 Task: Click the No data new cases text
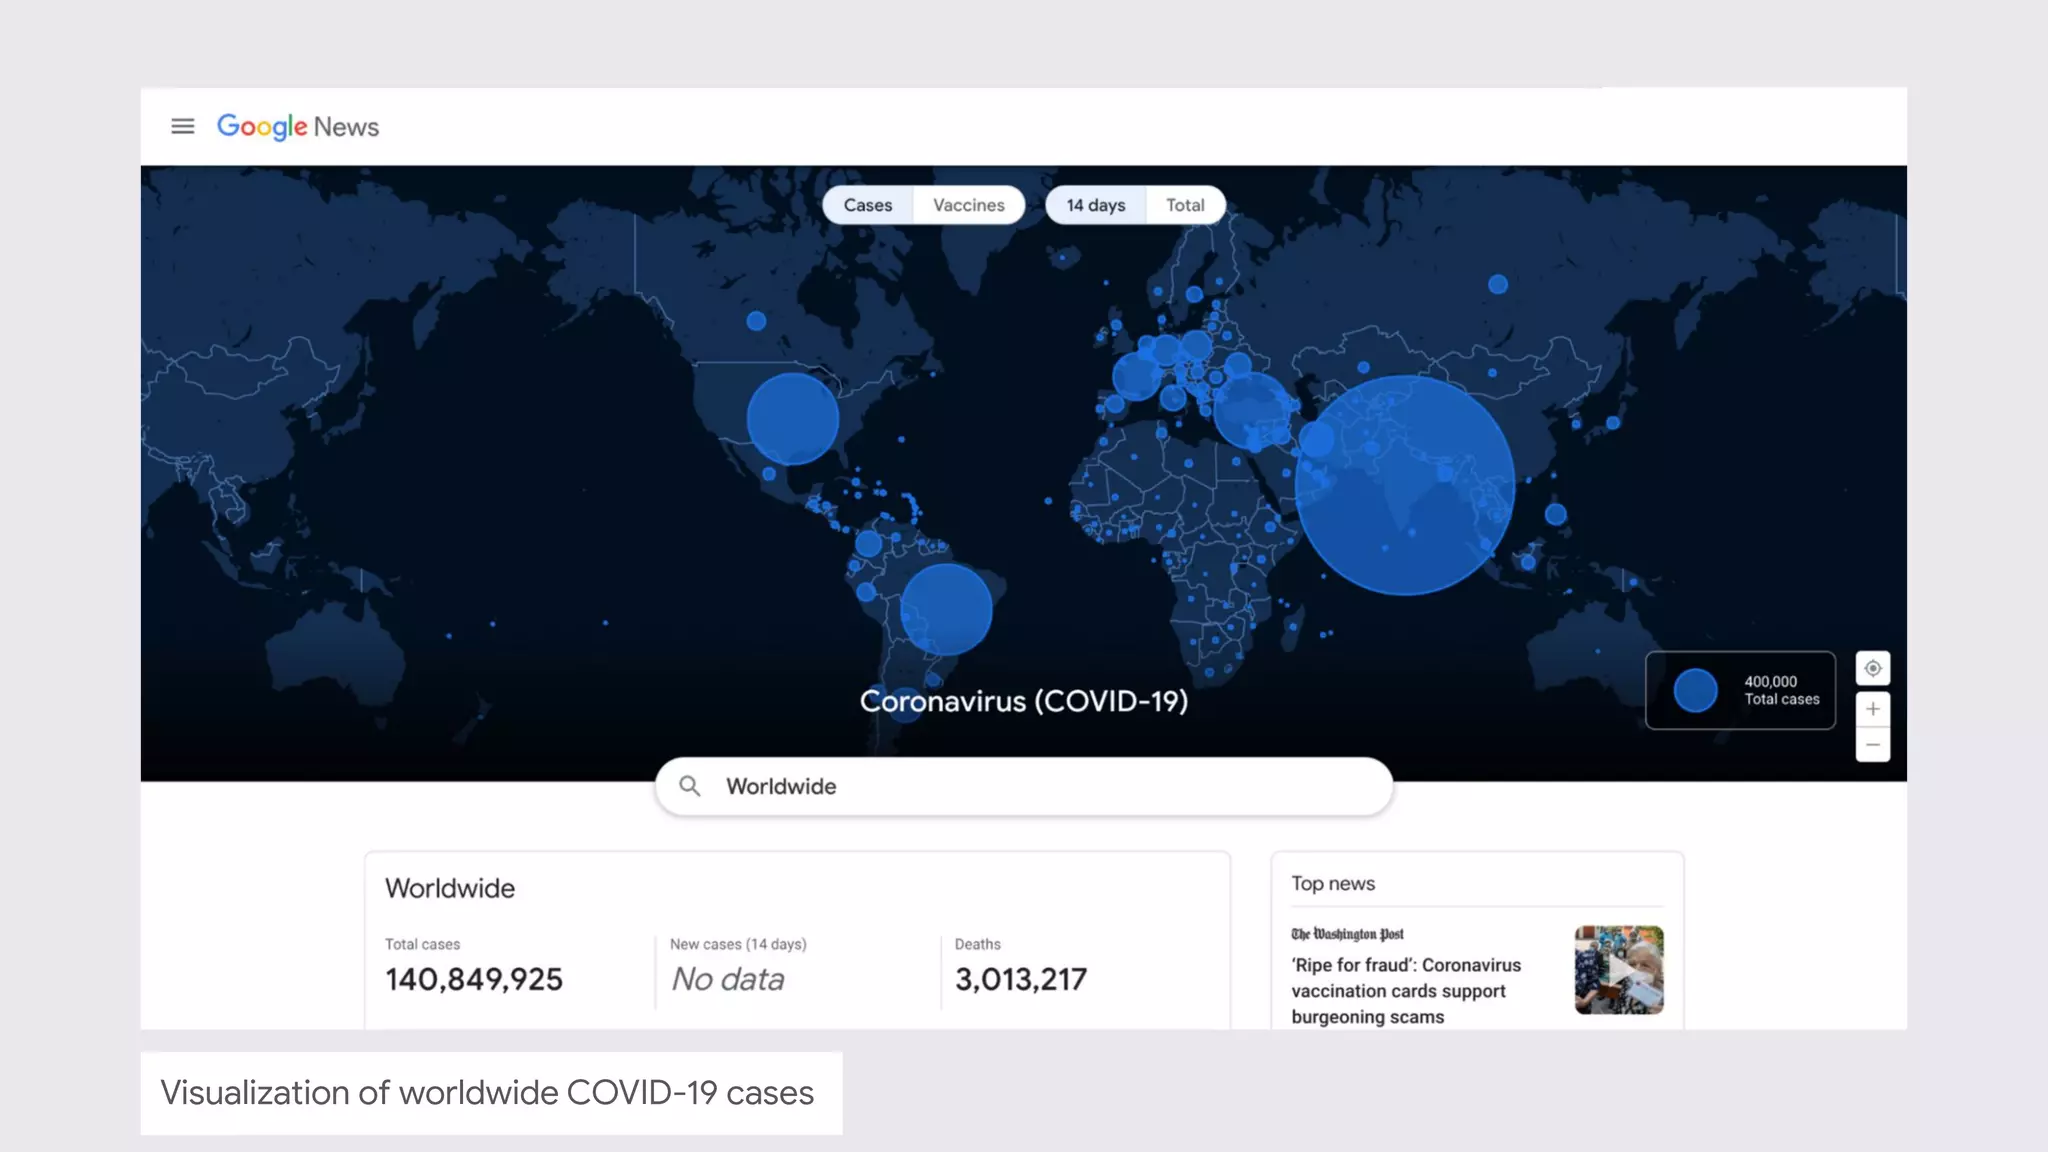(728, 979)
